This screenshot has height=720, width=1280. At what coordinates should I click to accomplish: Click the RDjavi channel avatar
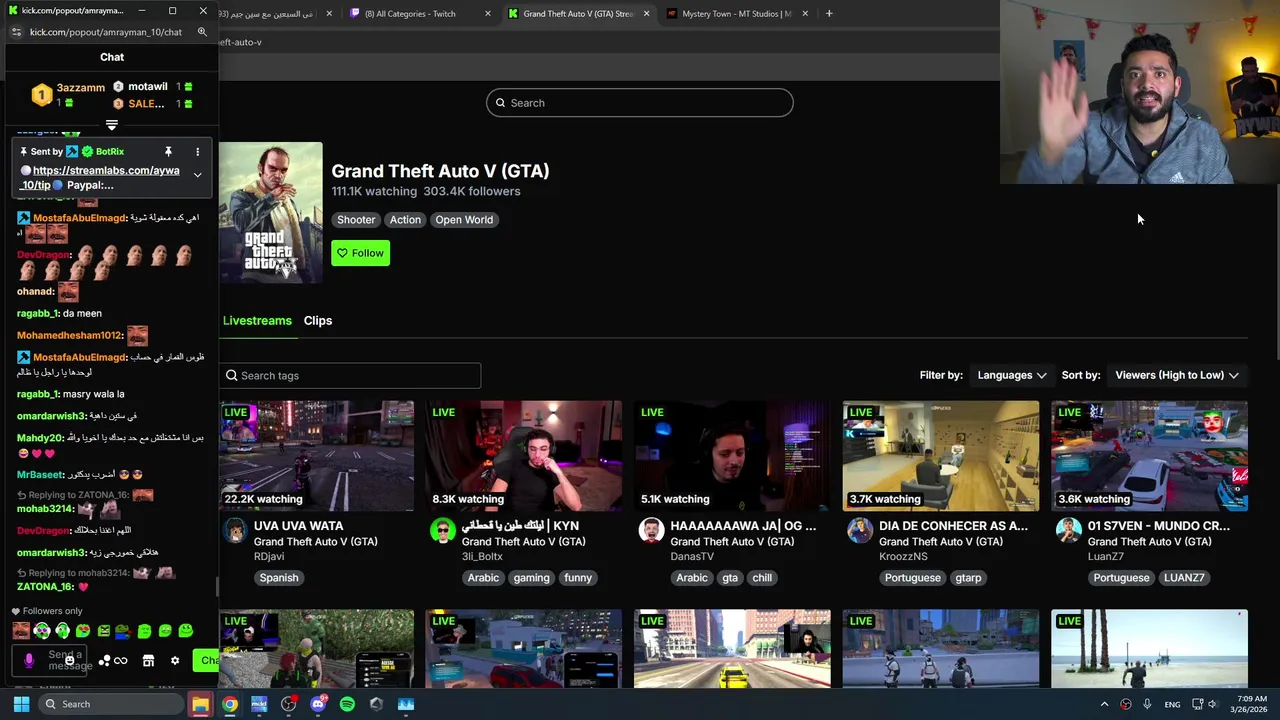(235, 530)
